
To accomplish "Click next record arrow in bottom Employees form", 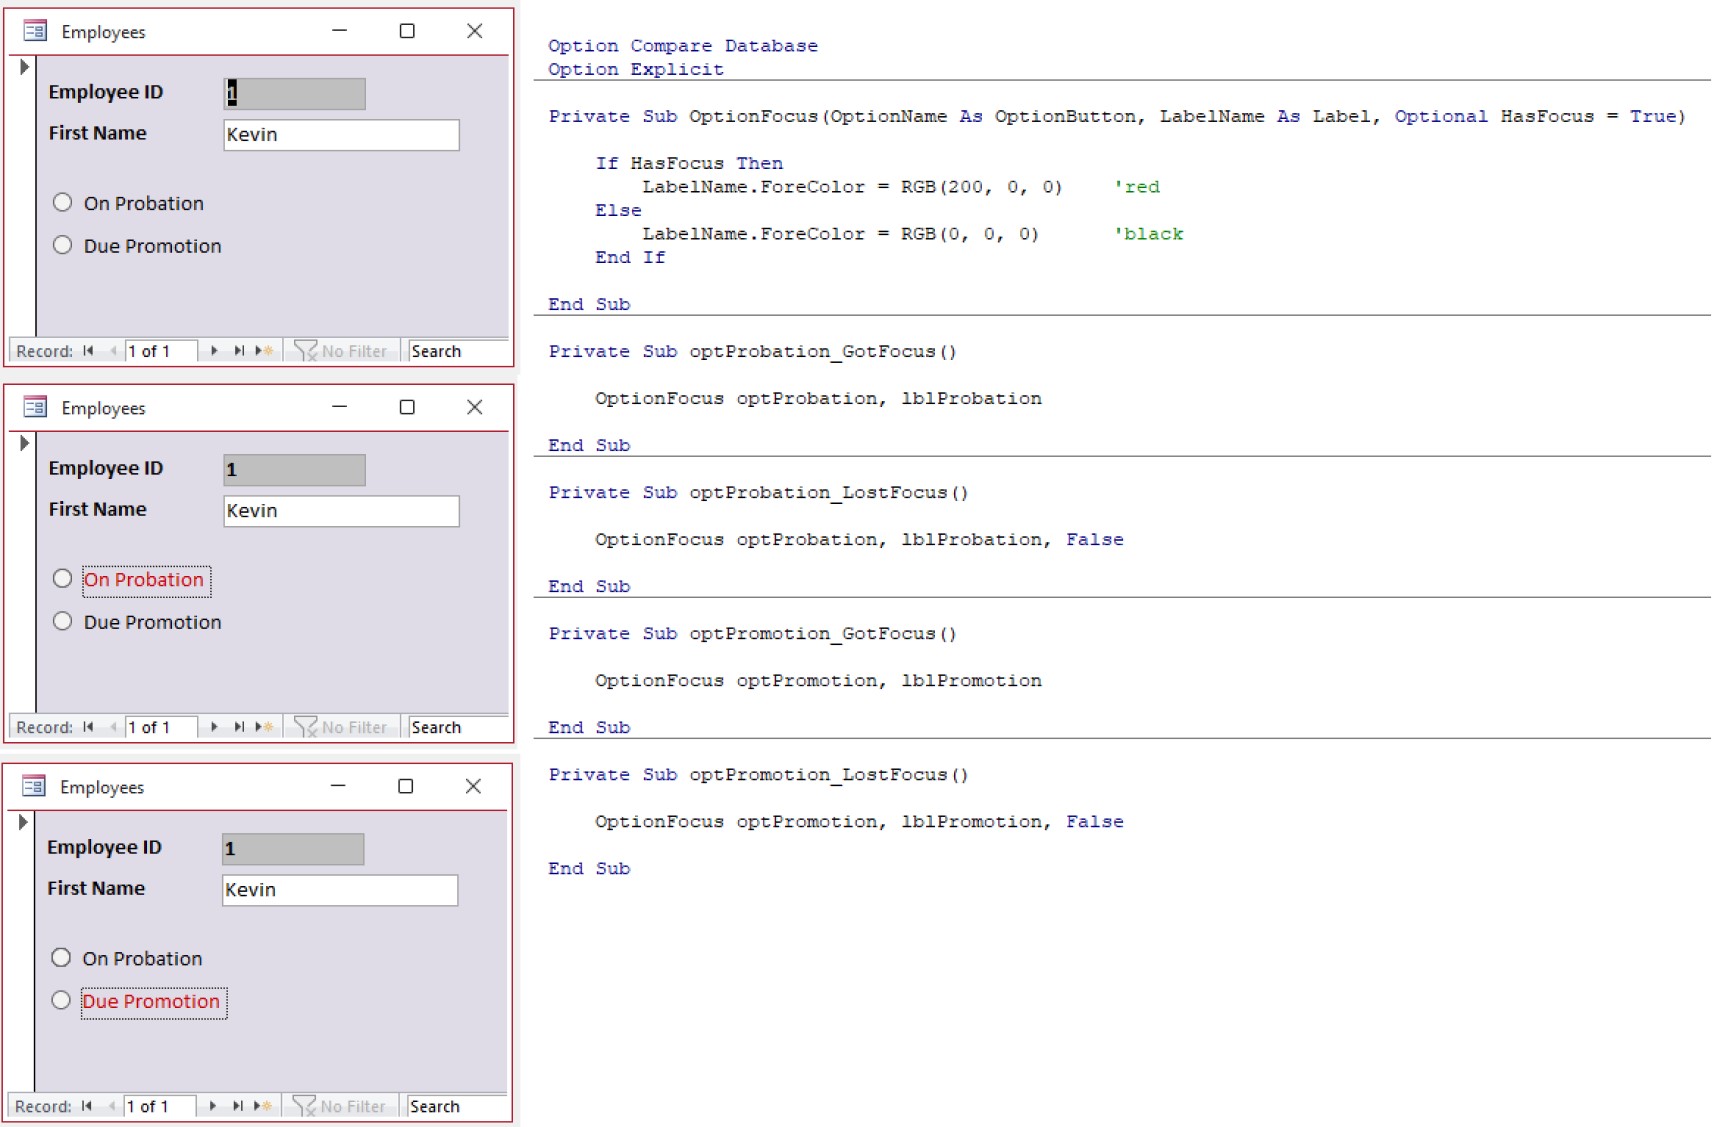I will [x=212, y=1106].
